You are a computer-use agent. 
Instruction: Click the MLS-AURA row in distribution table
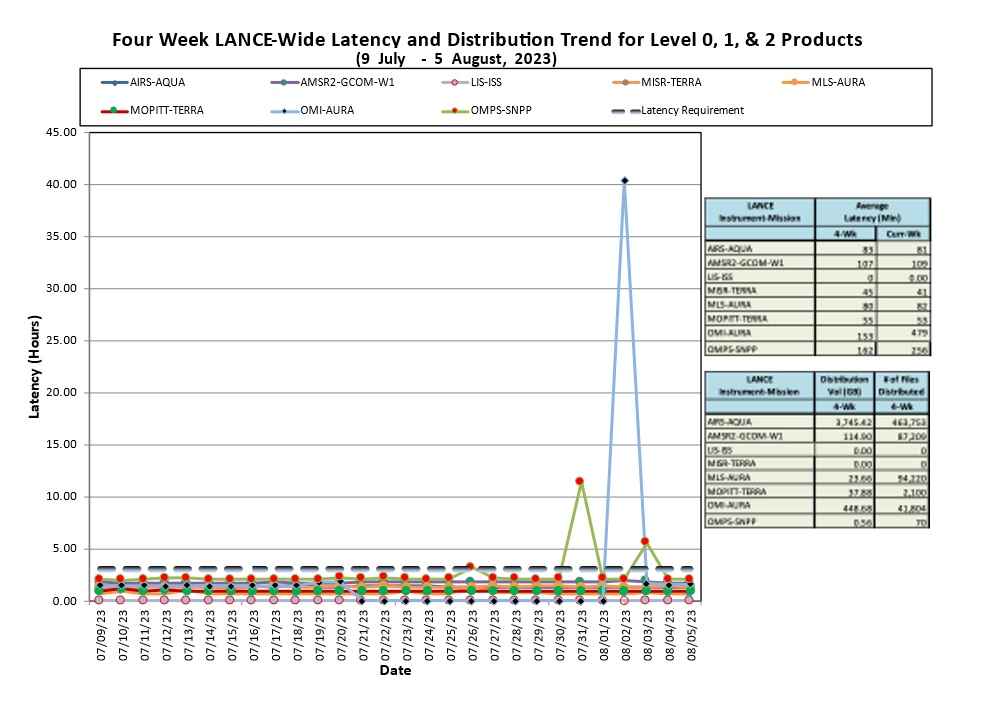[x=817, y=478]
